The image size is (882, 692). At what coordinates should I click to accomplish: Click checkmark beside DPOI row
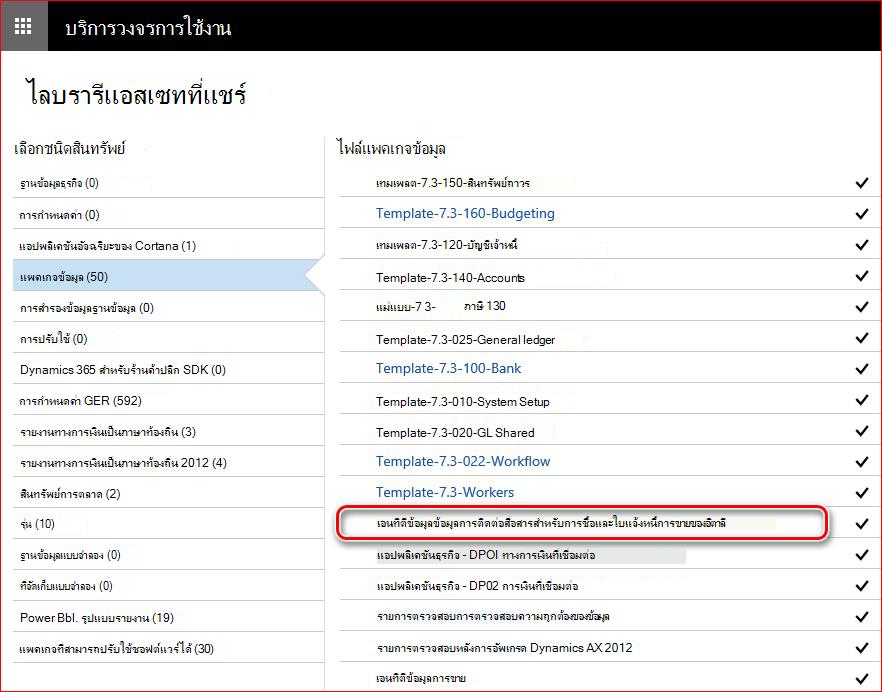[861, 555]
